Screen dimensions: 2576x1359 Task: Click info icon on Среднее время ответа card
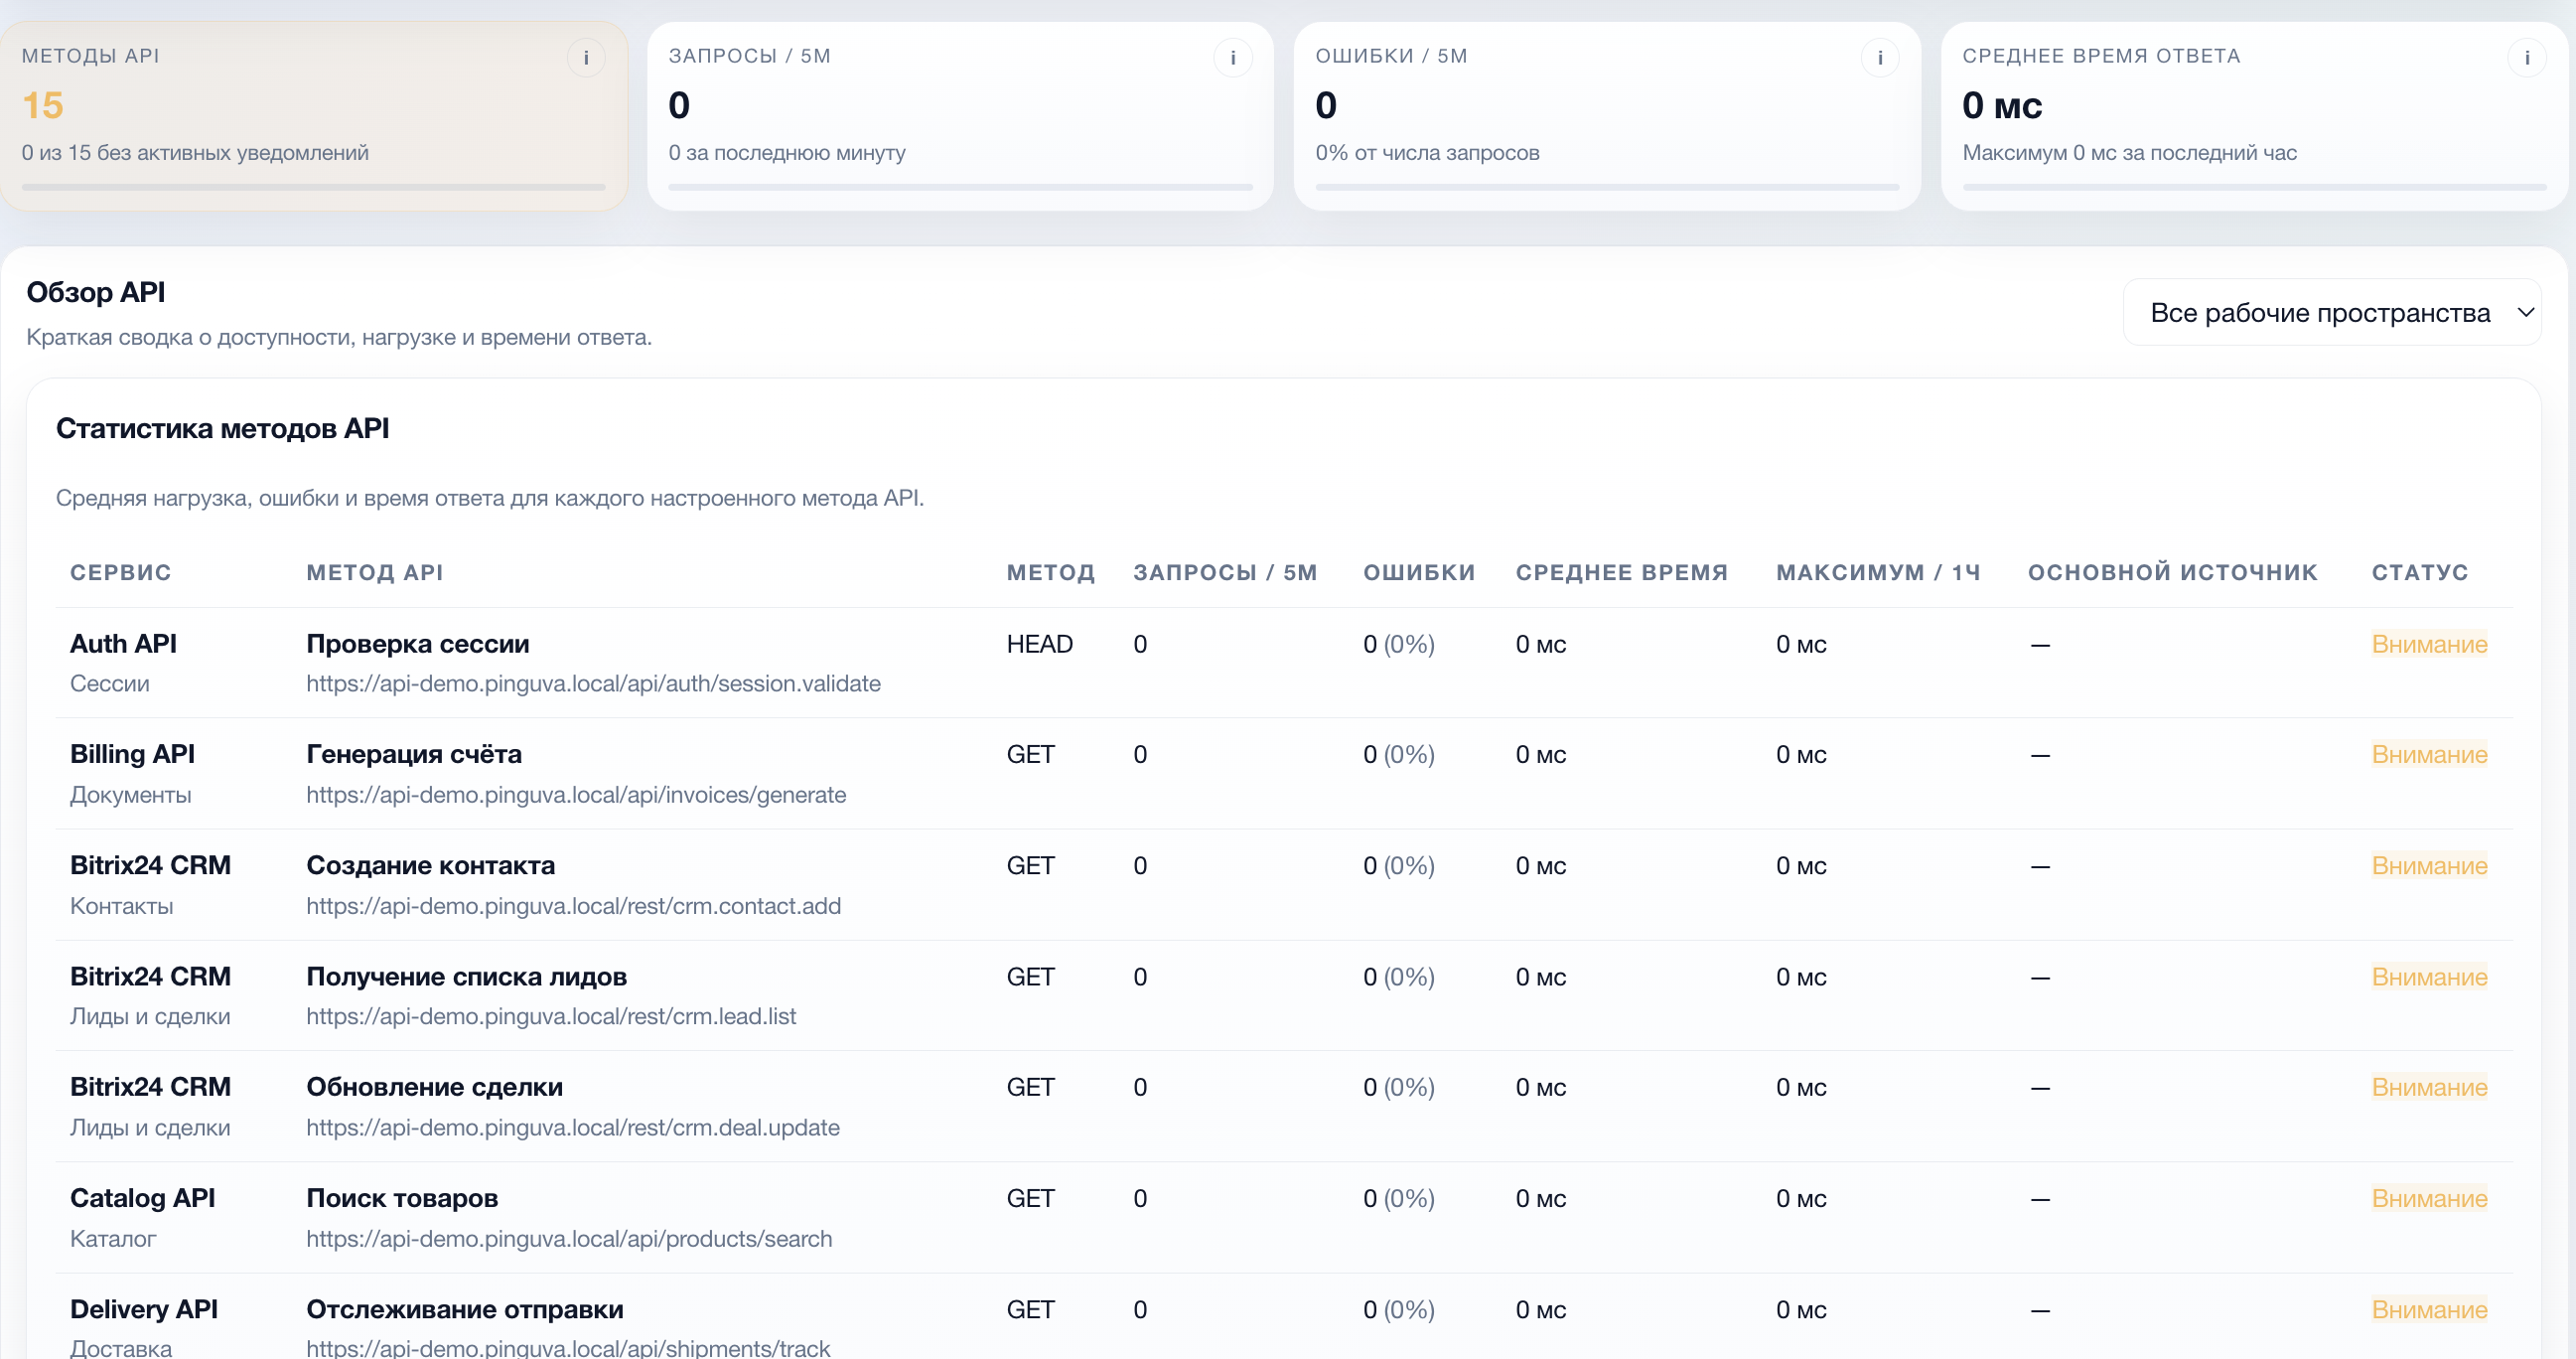(x=2527, y=58)
